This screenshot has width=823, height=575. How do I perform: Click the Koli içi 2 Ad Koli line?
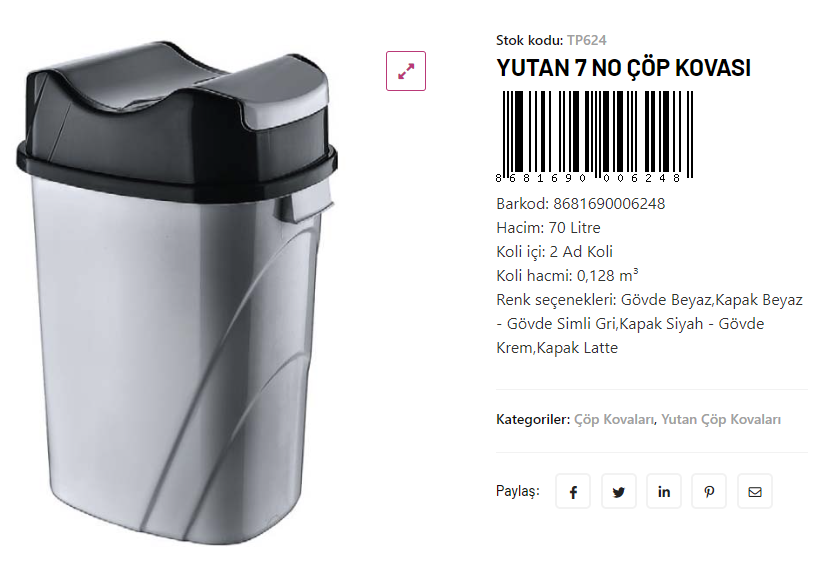click(554, 252)
